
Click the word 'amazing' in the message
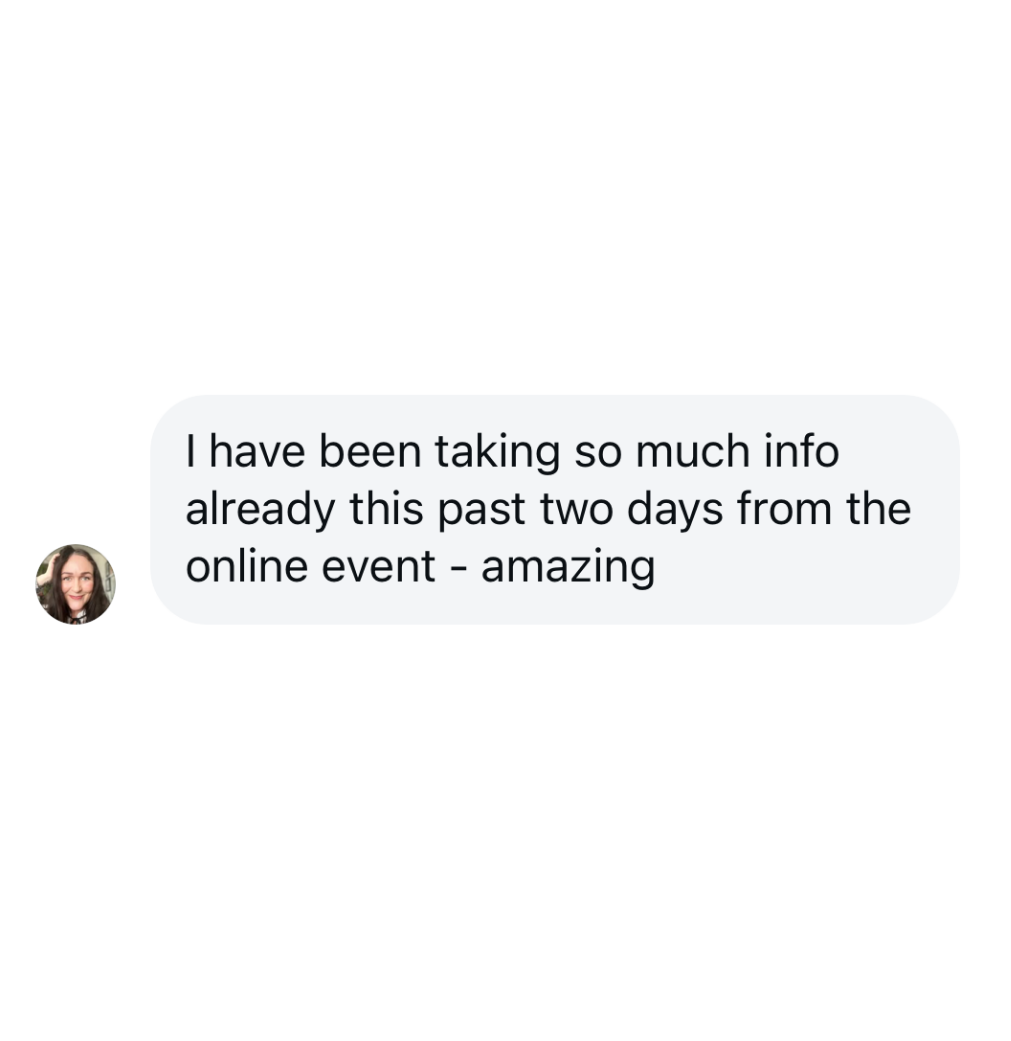[568, 568]
